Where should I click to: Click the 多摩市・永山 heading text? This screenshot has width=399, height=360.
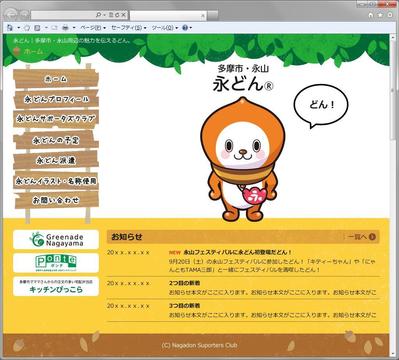coord(243,68)
